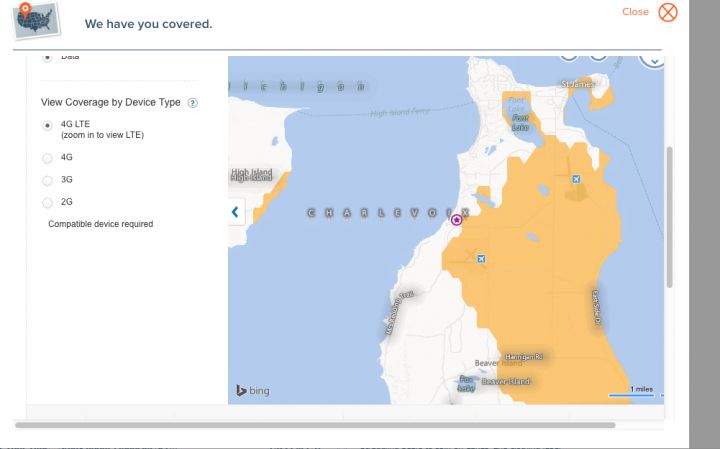The width and height of the screenshot is (720, 449).
Task: Click the High Island map label
Action: 252,174
